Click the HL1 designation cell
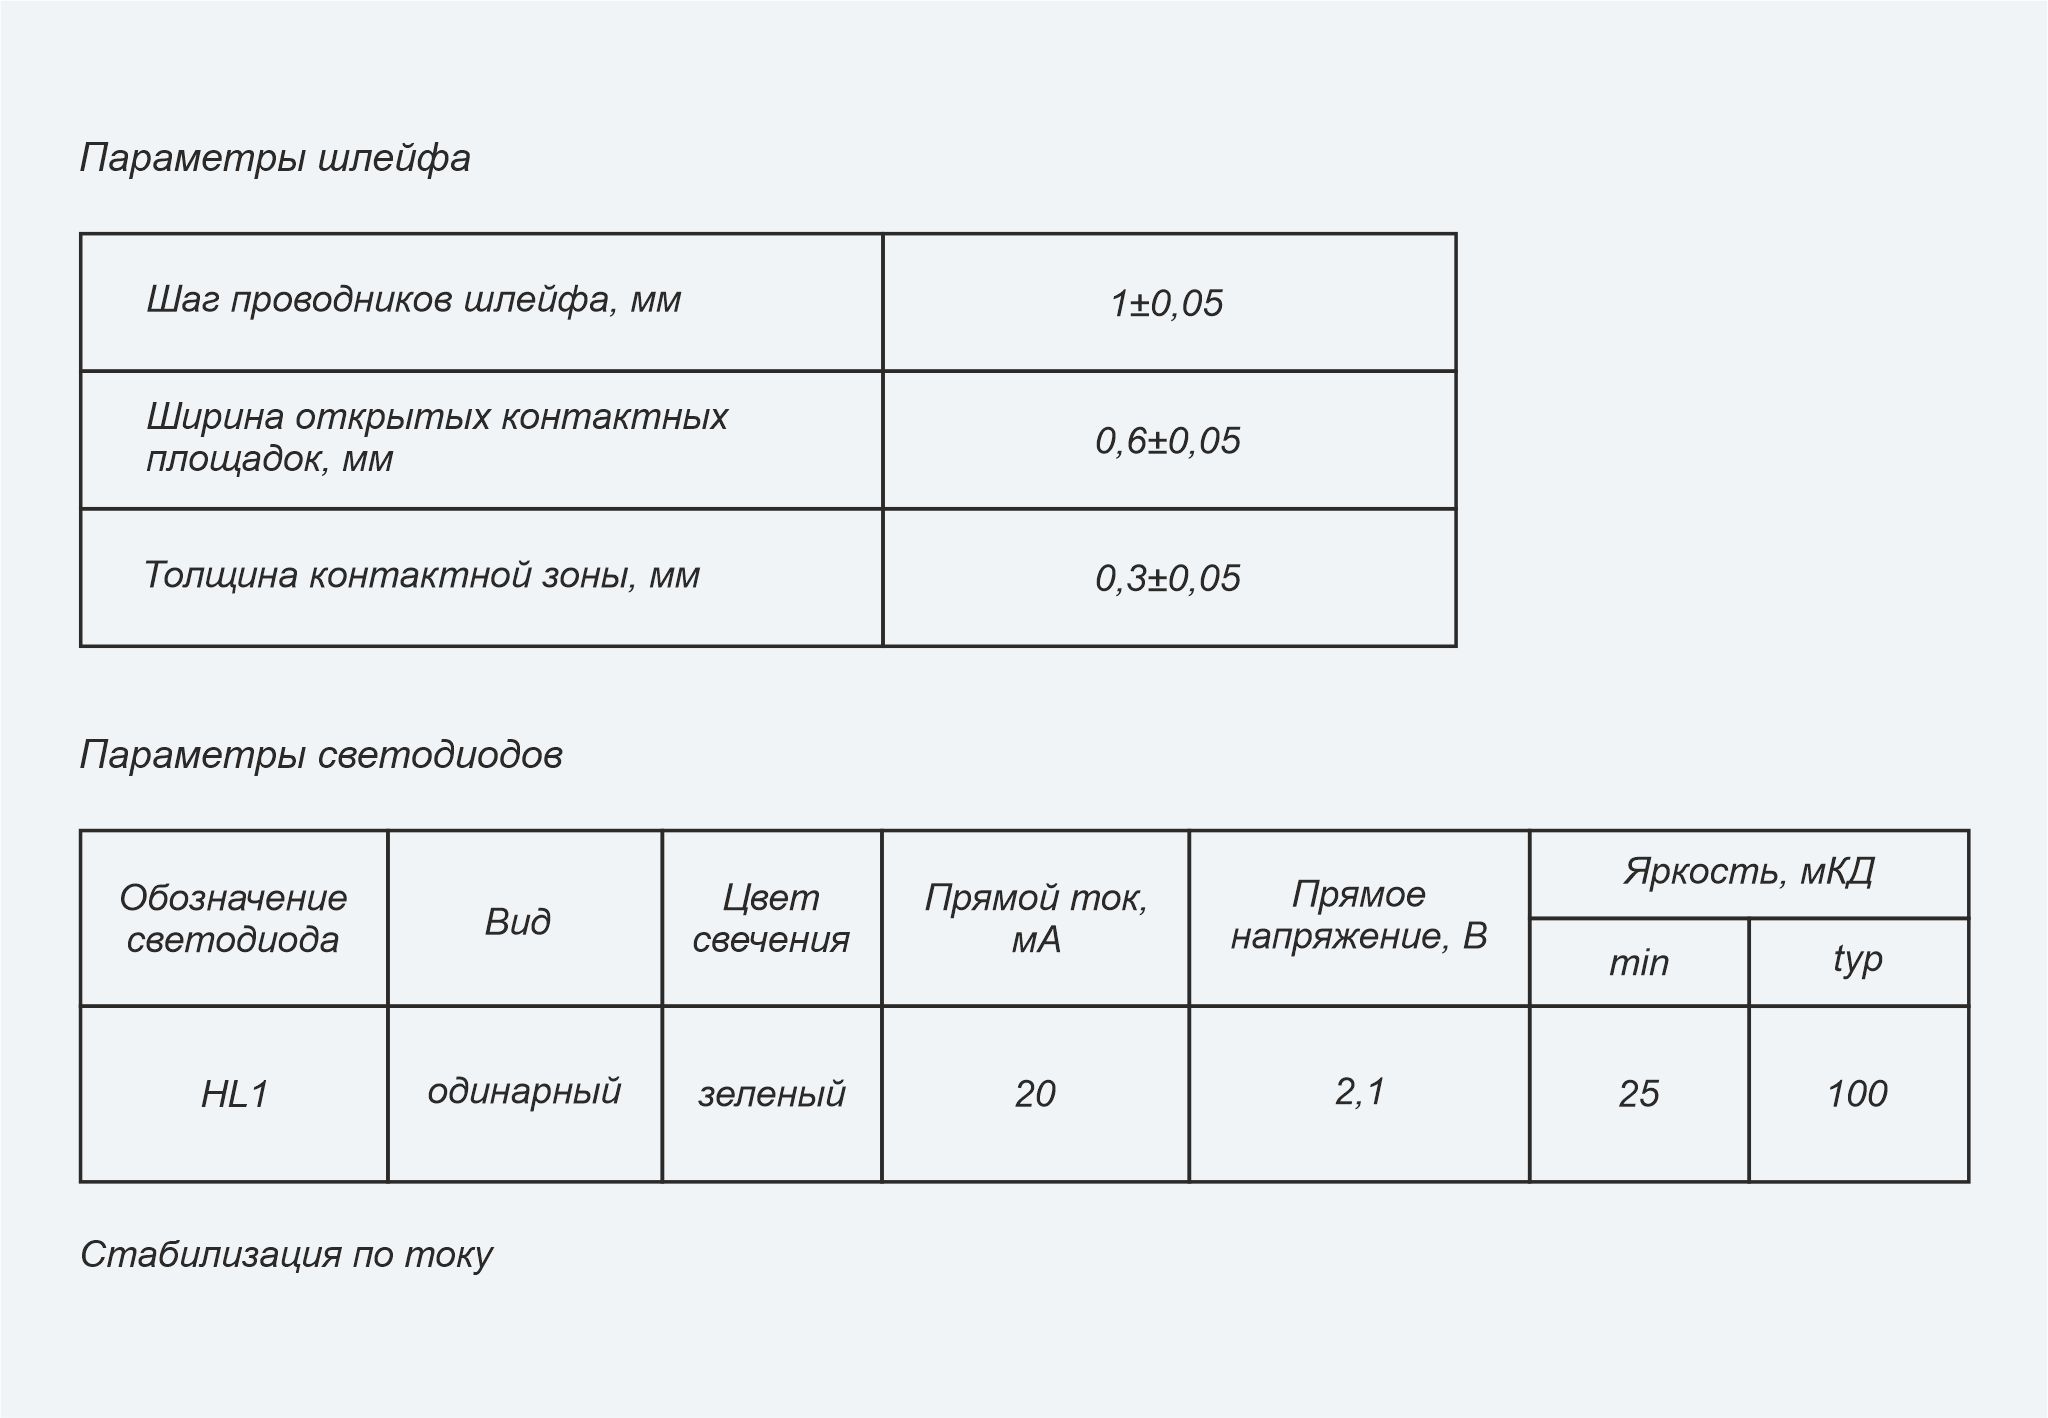Viewport: 2048px width, 1418px height. pyautogui.click(x=234, y=1094)
